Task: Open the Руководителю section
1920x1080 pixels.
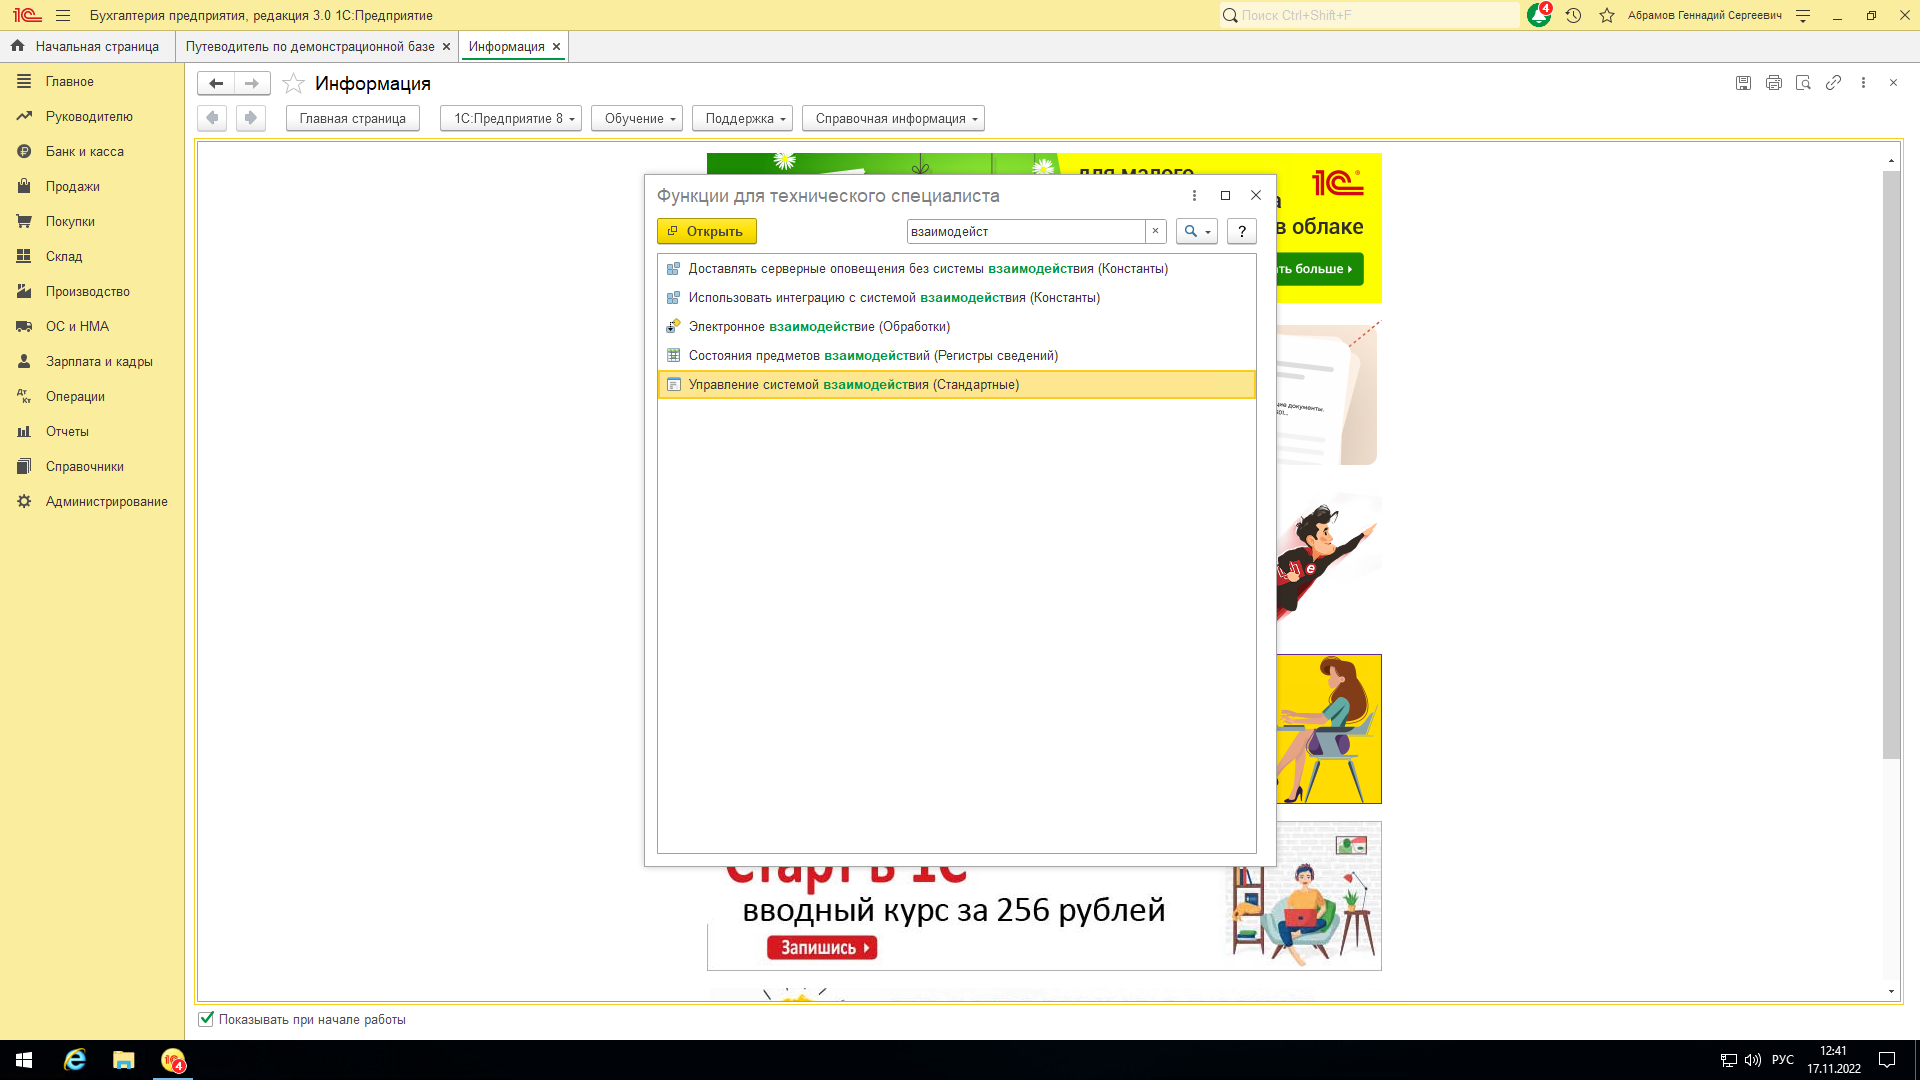Action: [92, 117]
